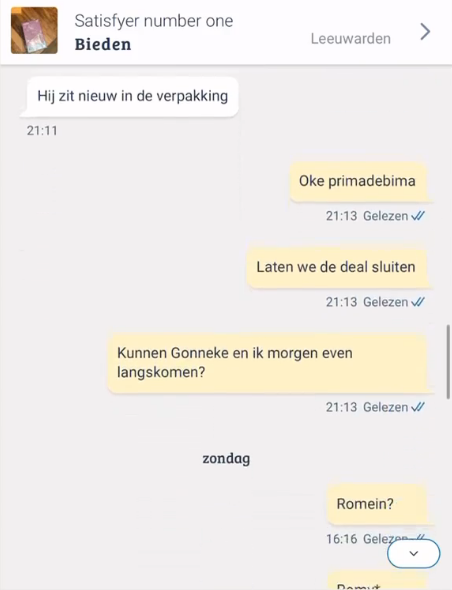Click read checkmarks under "Laten we de deal sluiten"
Screen dimensions: 452x590
point(418,302)
